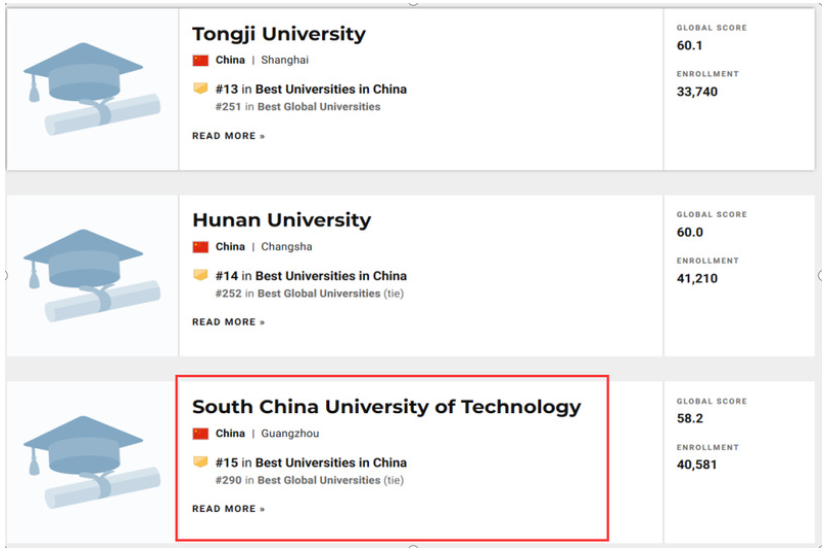Click Hunan University graduation cap image
Image resolution: width=828 pixels, height=555 pixels.
(91, 274)
